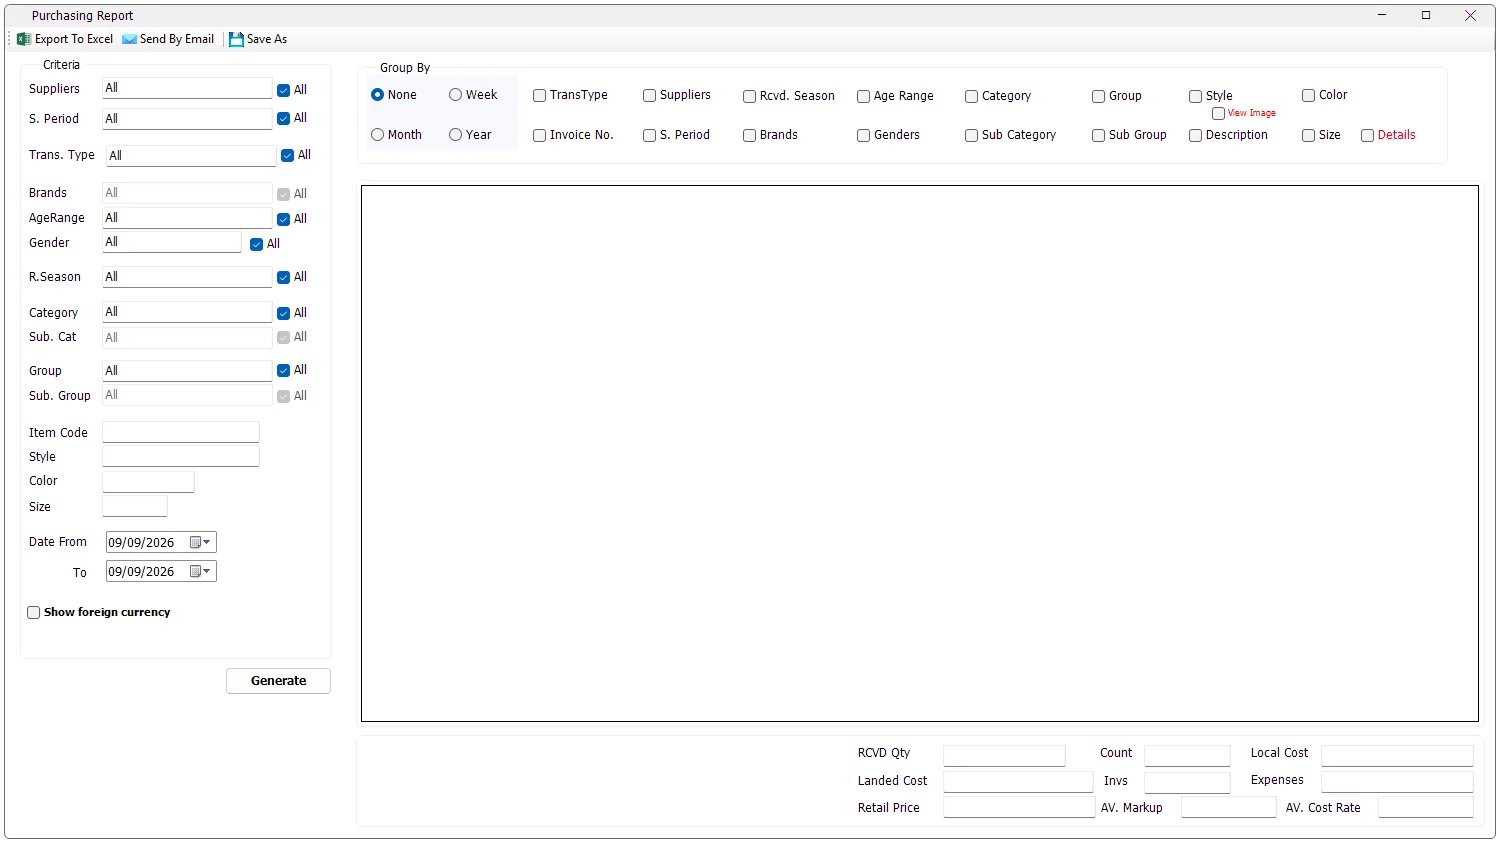The height and width of the screenshot is (841, 1498).
Task: Uncheck the Category All checkbox
Action: pos(283,313)
